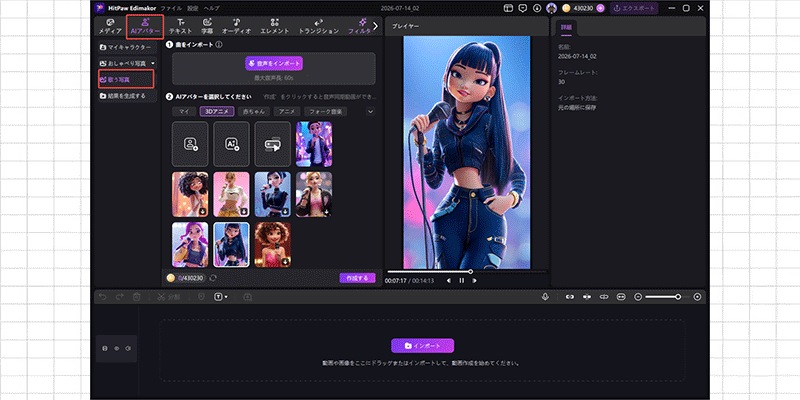Click the timeline zoom-out minus icon
This screenshot has width=800, height=400.
(x=638, y=296)
